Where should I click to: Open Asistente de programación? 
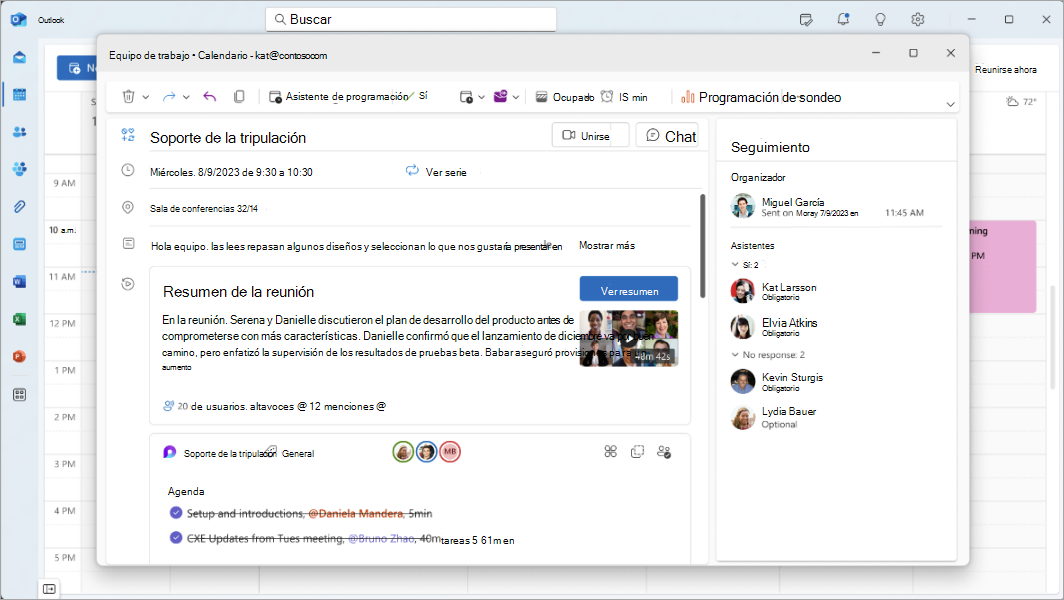tap(339, 97)
